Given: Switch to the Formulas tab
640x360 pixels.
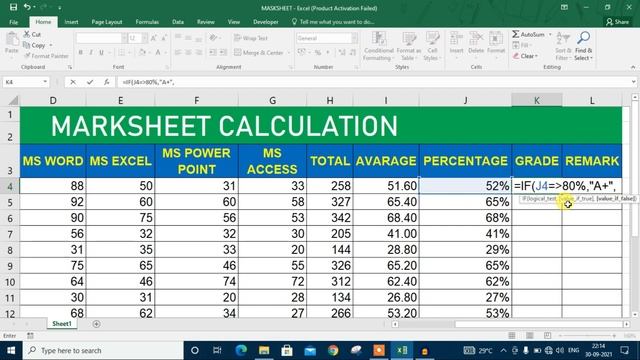Looking at the screenshot, I should coord(147,22).
